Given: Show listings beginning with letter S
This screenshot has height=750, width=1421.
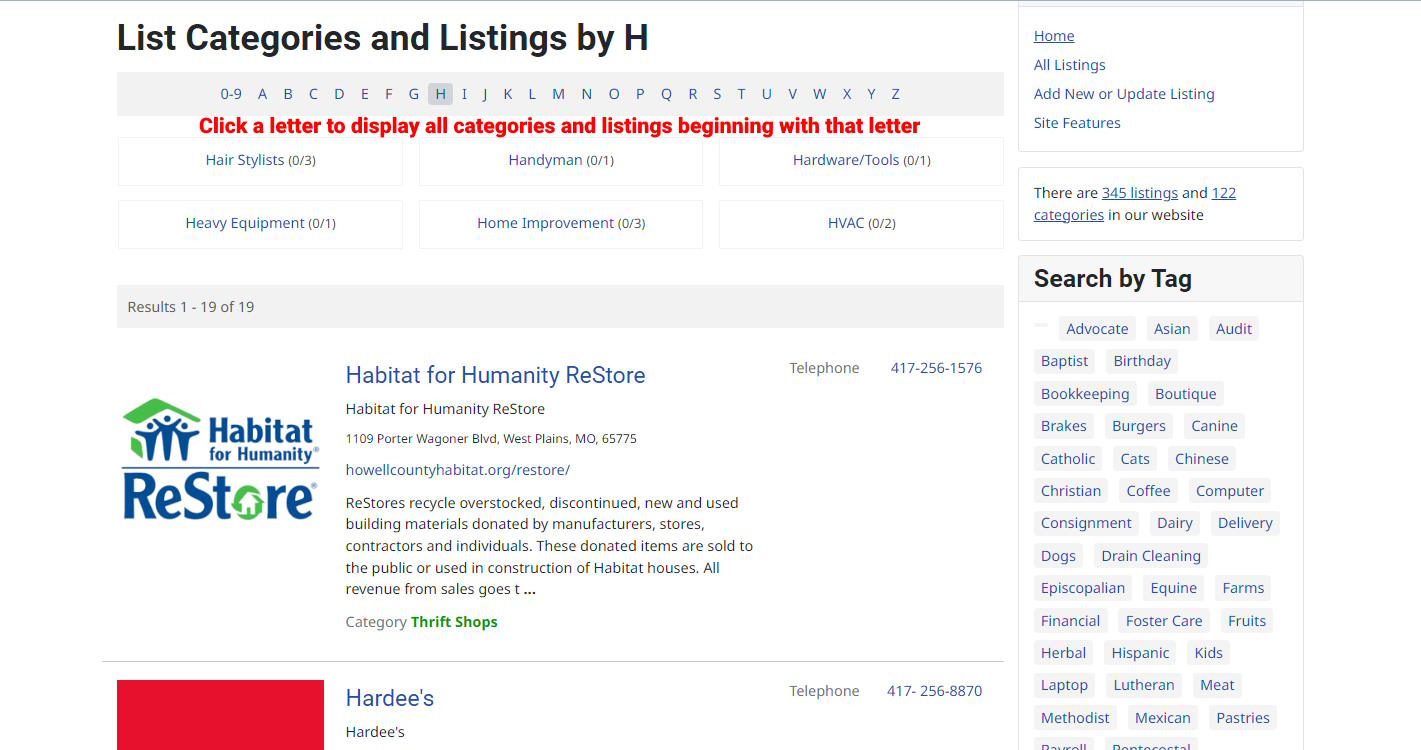Looking at the screenshot, I should click(717, 94).
